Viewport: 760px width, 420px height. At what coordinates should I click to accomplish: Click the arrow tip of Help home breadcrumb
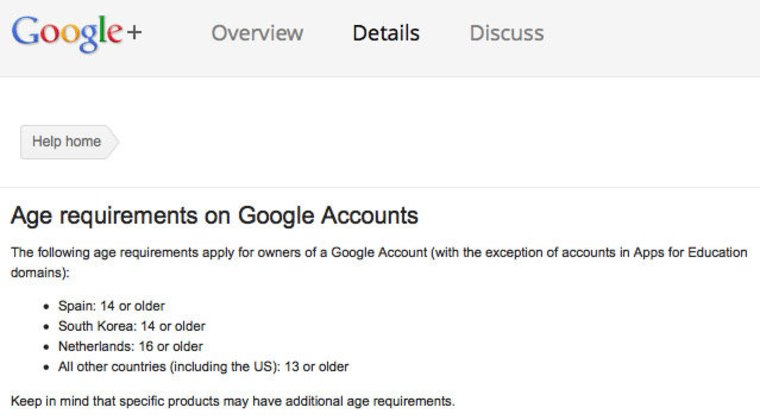113,141
